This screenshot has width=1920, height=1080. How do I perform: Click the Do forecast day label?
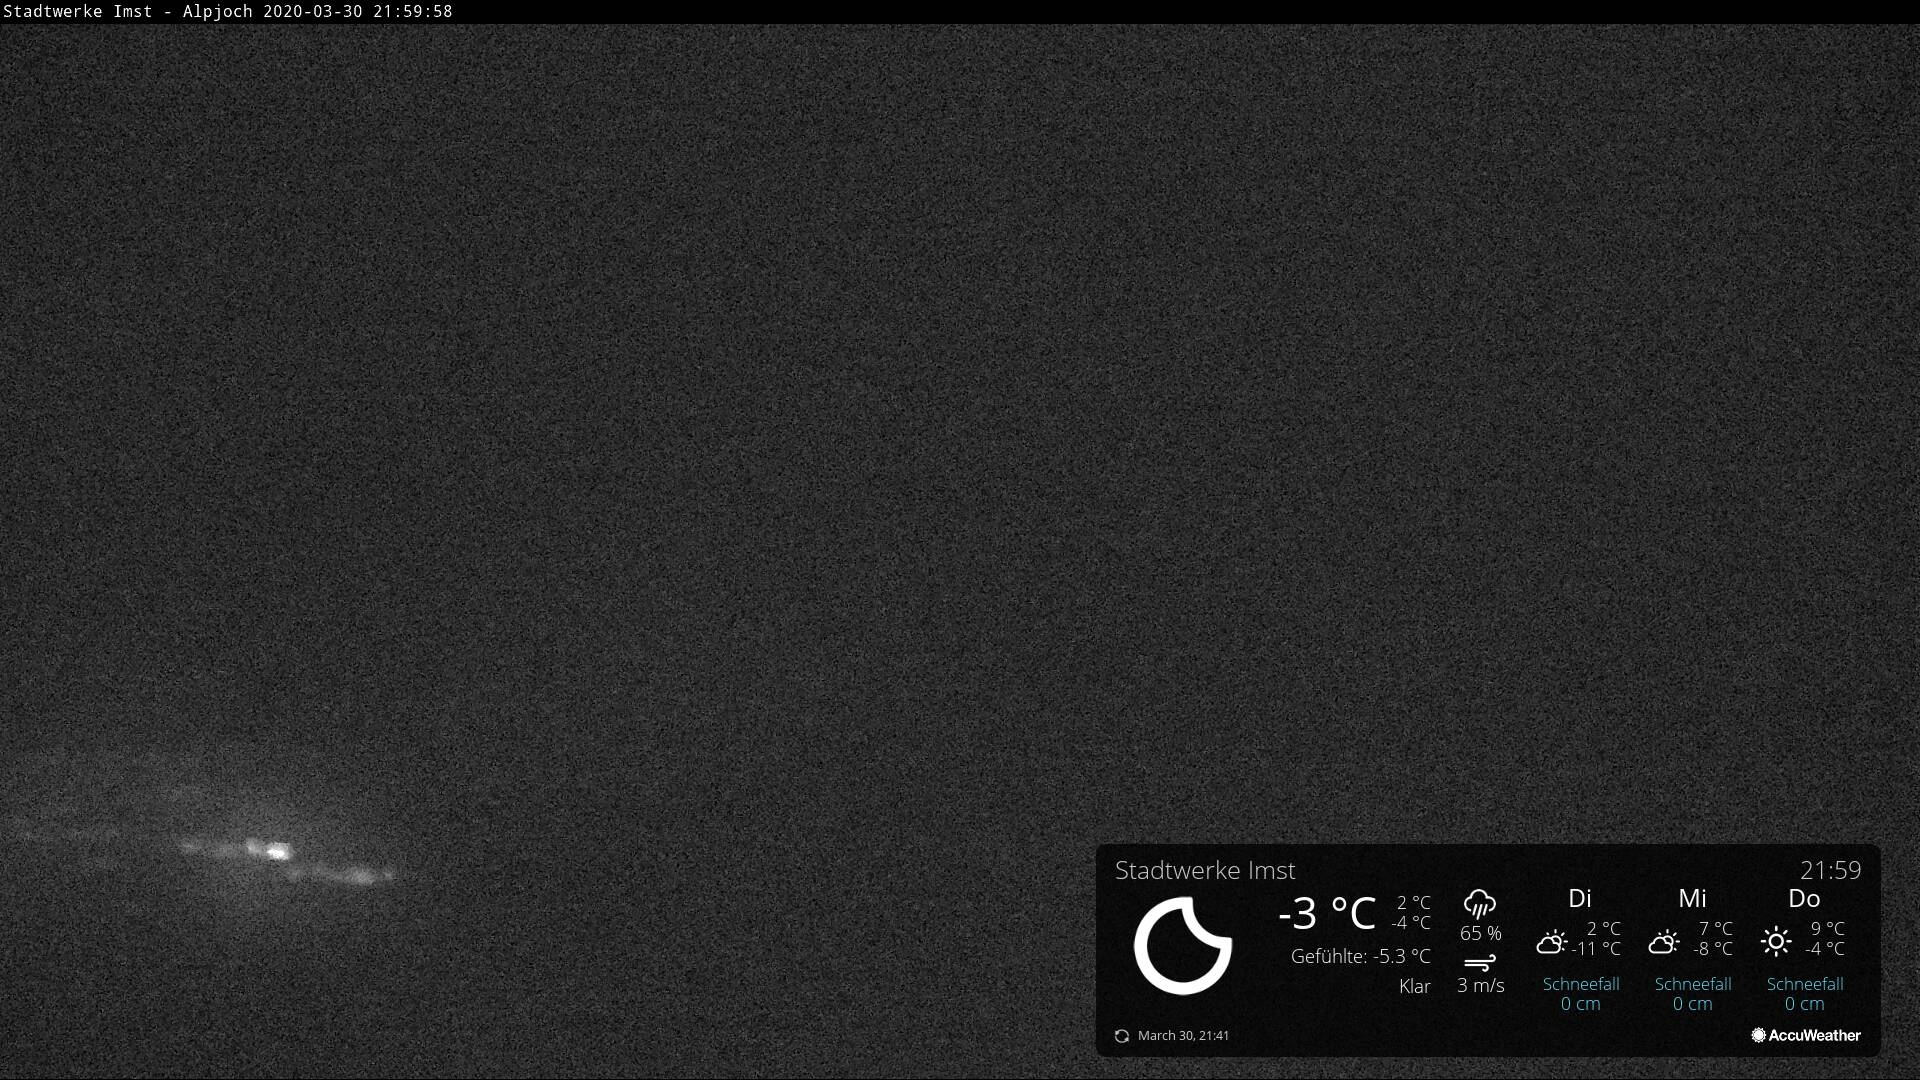(x=1804, y=898)
